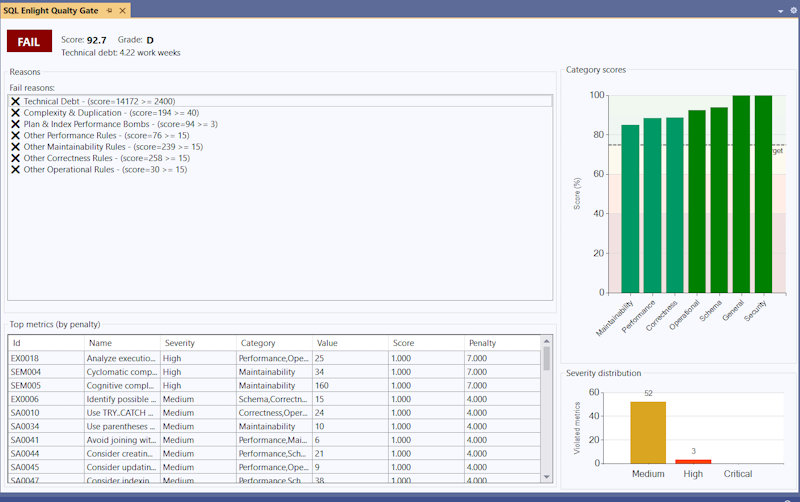Click the X icon beside Other Maintainability Rules
800x502 pixels.
pyautogui.click(x=16, y=147)
